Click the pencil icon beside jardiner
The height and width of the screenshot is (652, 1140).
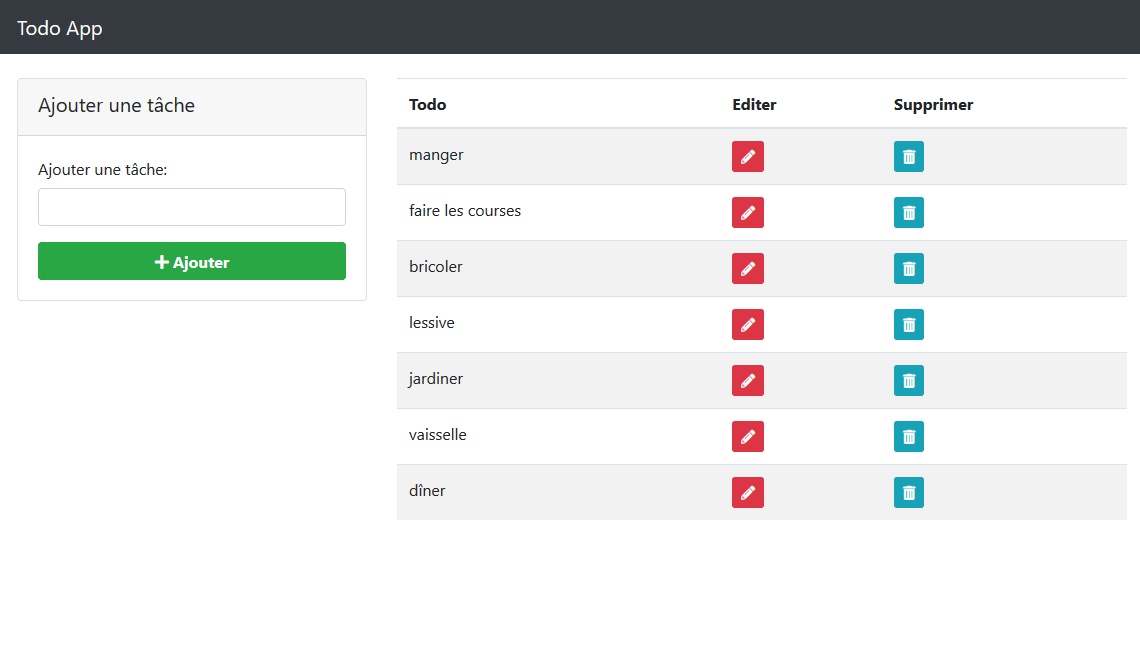pyautogui.click(x=747, y=381)
